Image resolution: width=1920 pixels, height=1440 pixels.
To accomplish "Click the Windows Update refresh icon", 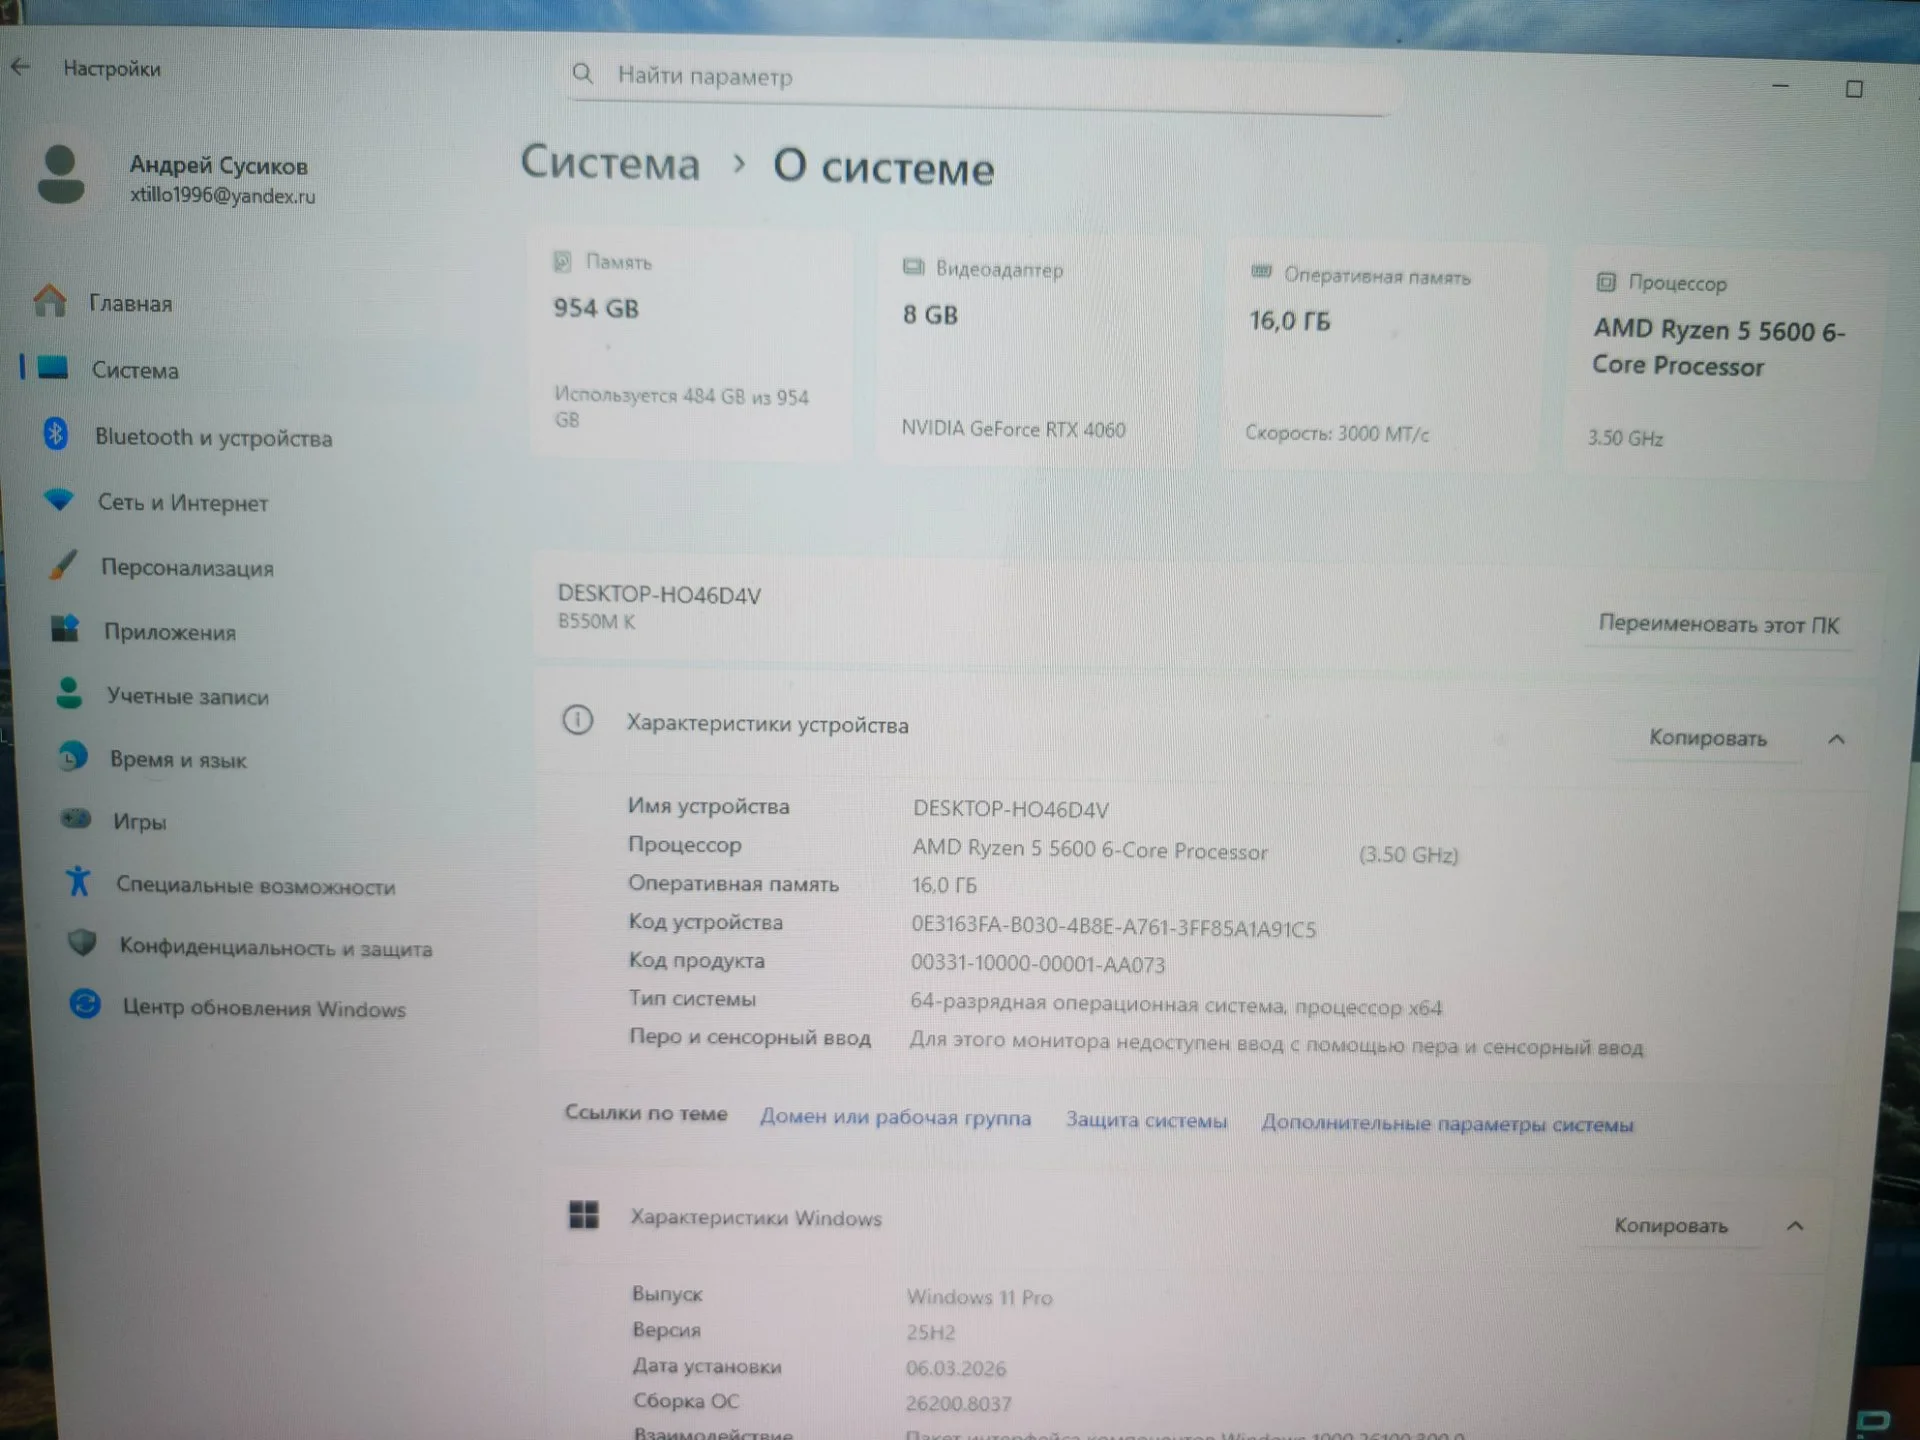I will point(85,1003).
